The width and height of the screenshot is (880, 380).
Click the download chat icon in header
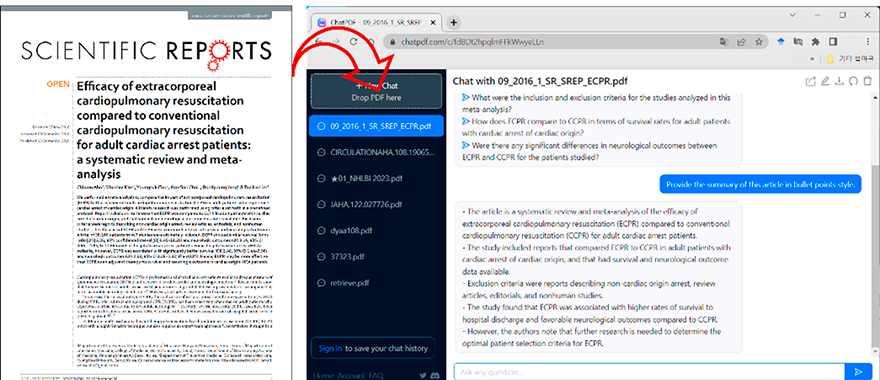(x=839, y=81)
